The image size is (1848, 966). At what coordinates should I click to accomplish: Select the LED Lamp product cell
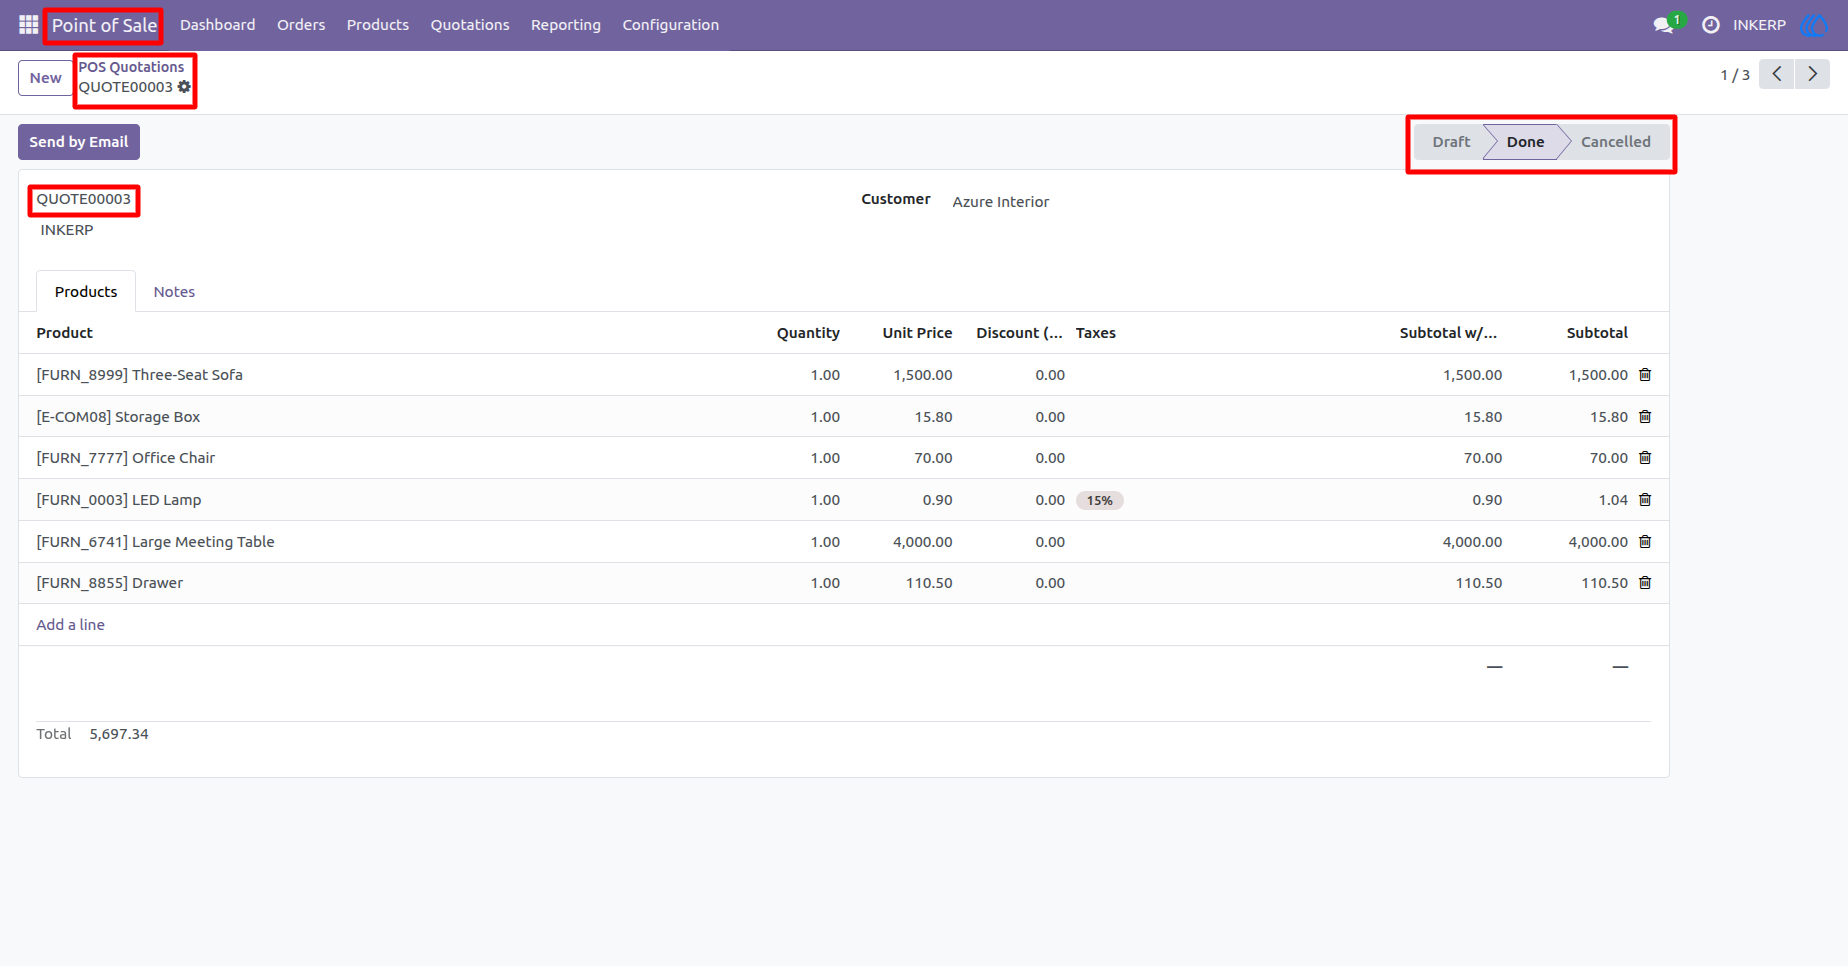pos(119,500)
